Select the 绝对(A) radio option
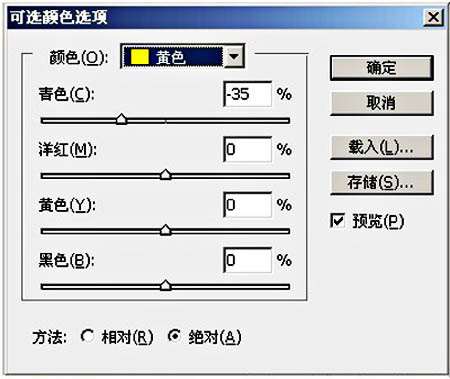This screenshot has width=450, height=379. [x=174, y=336]
